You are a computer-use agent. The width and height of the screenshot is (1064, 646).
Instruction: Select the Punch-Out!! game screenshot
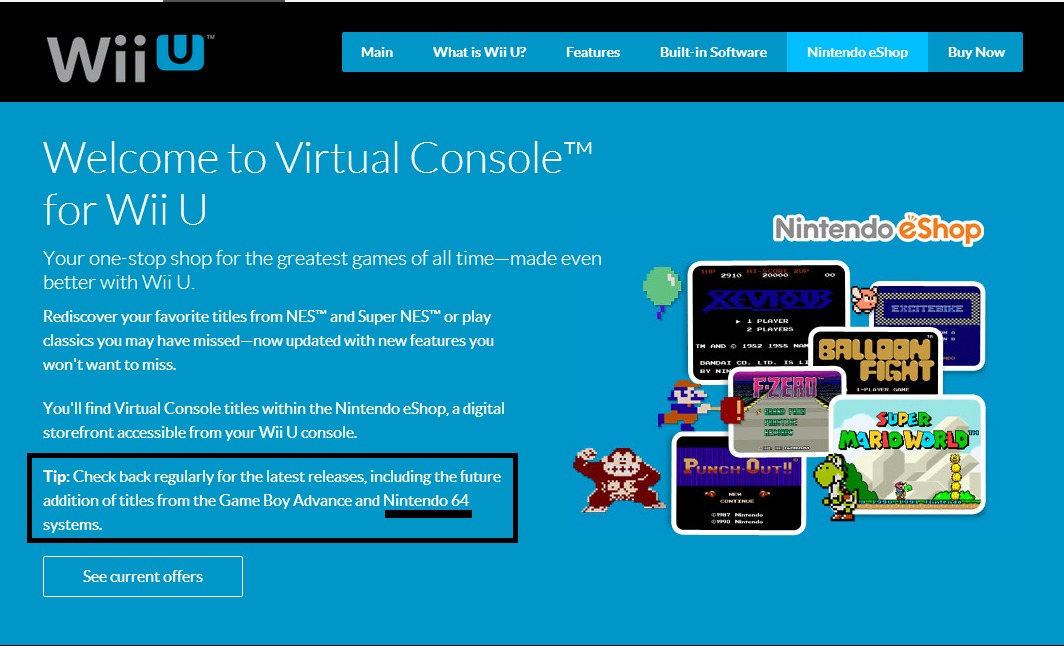[738, 483]
